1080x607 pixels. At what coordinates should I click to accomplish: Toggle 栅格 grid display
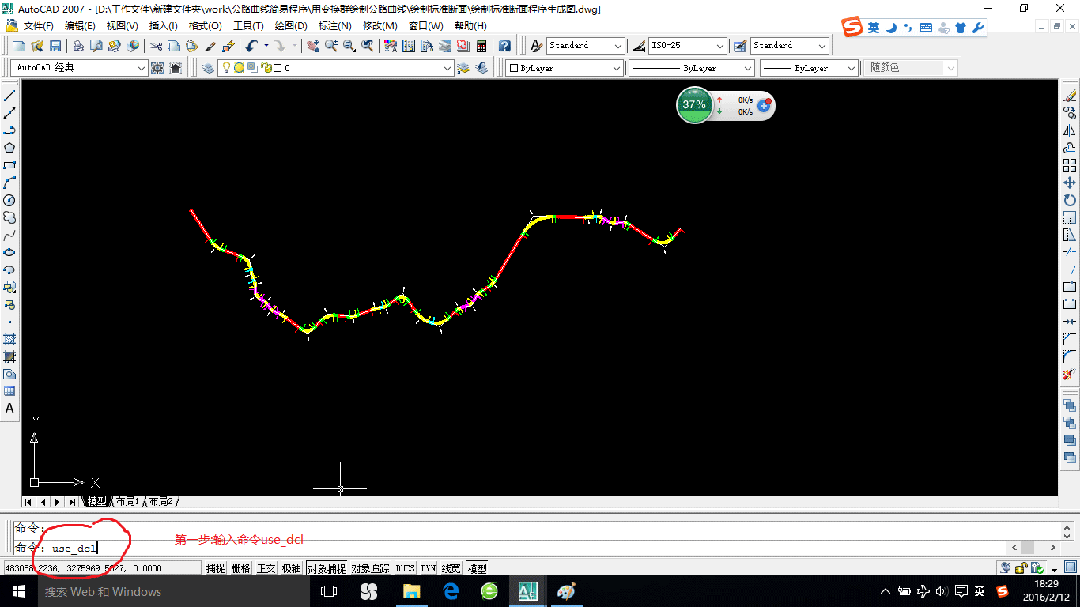[240, 568]
